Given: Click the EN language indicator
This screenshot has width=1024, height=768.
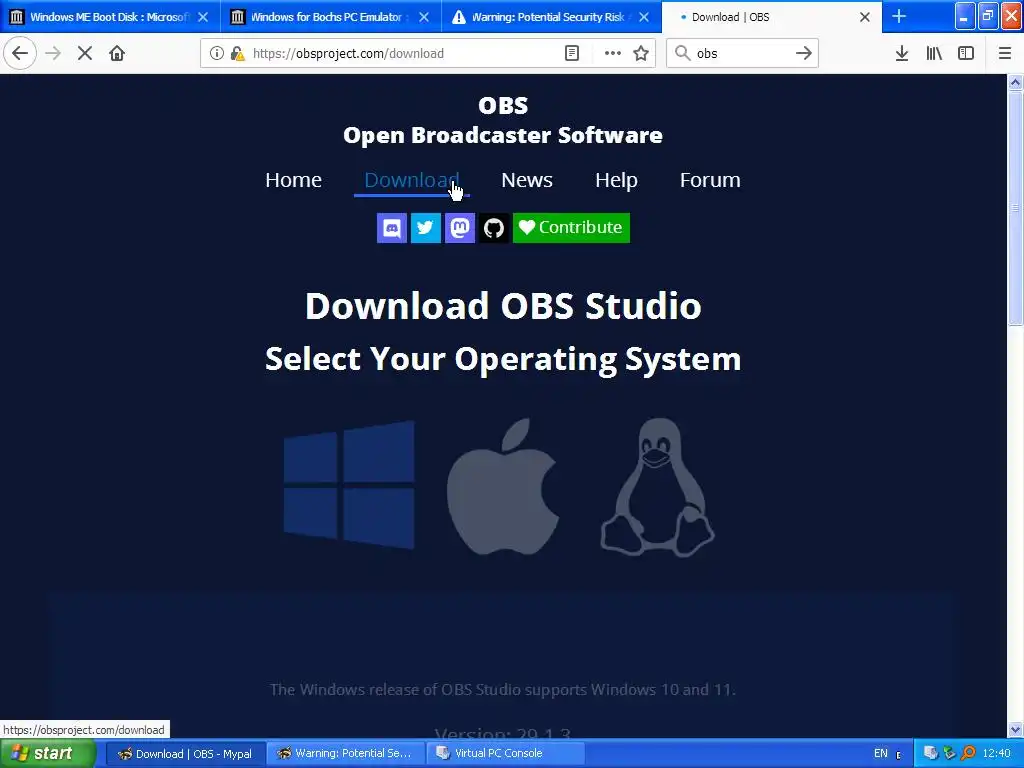Looking at the screenshot, I should click(880, 753).
